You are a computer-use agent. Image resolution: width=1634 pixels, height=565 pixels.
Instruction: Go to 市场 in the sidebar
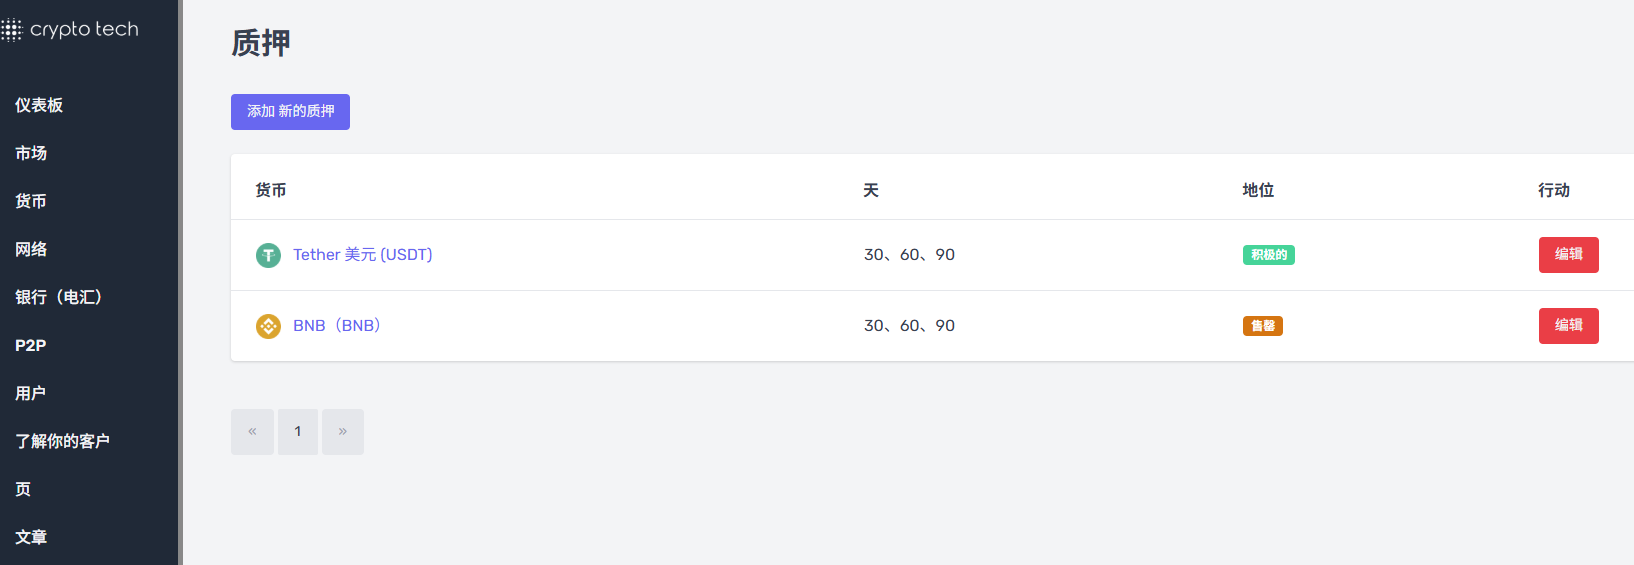pos(31,153)
